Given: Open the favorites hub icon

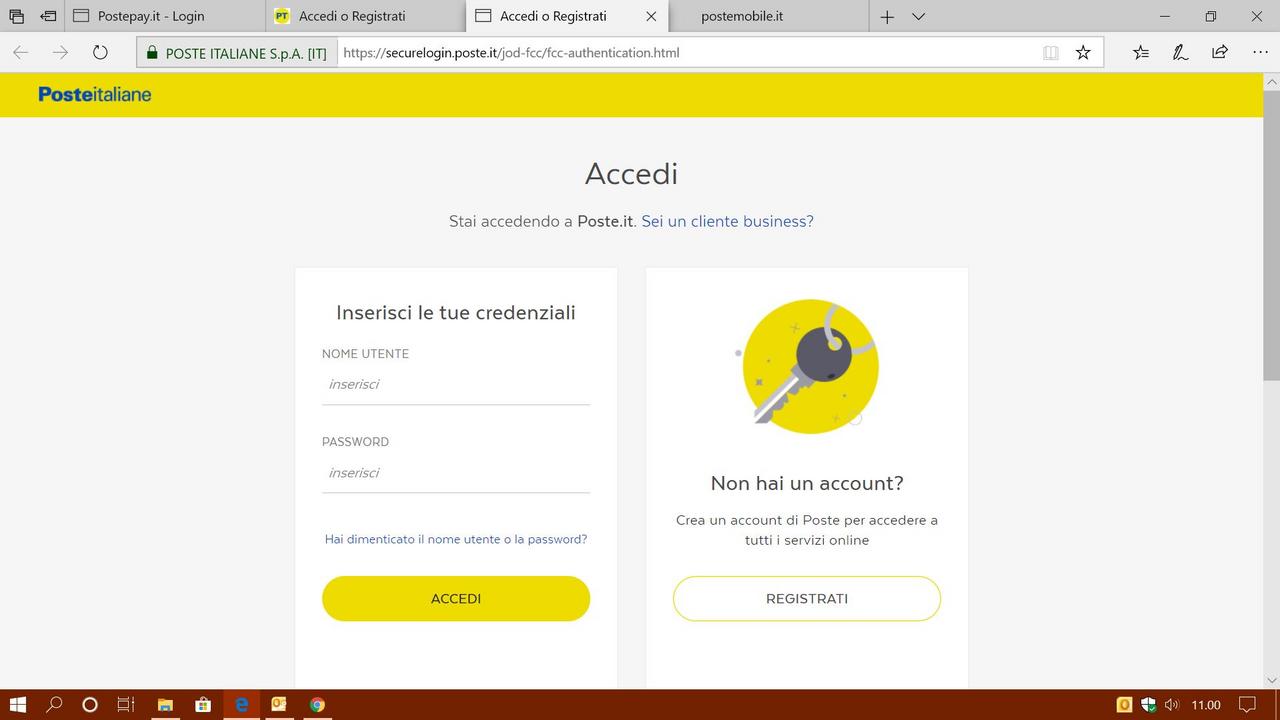Looking at the screenshot, I should click(x=1141, y=53).
